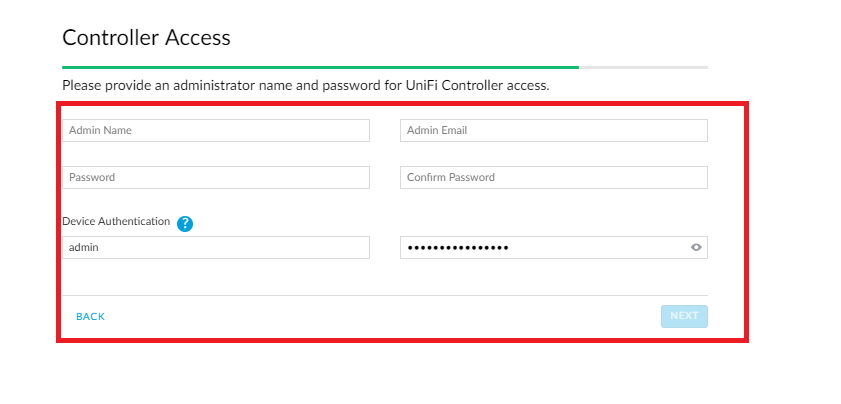Reveal device password with the eye icon

[x=696, y=247]
